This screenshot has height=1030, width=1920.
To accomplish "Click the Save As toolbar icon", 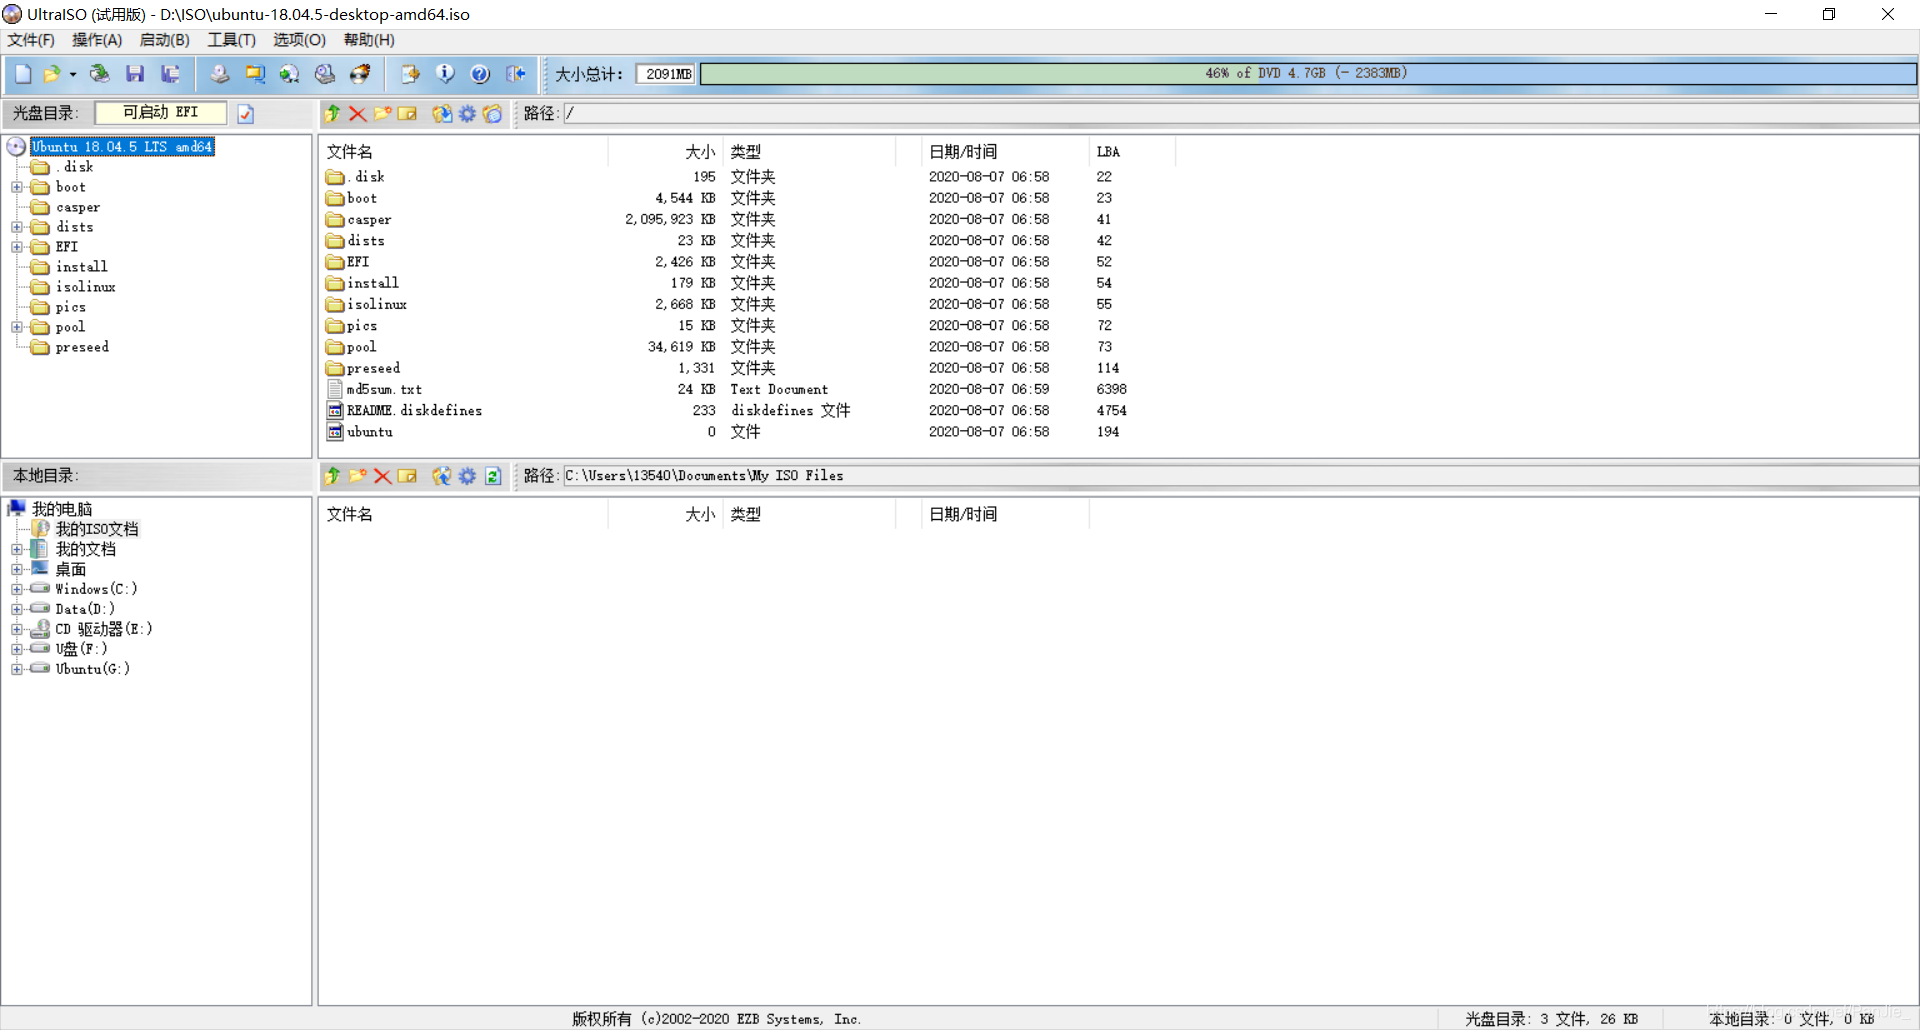I will 171,74.
